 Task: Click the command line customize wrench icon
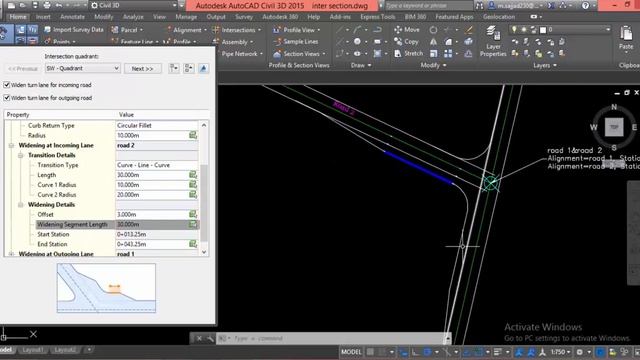(210, 338)
